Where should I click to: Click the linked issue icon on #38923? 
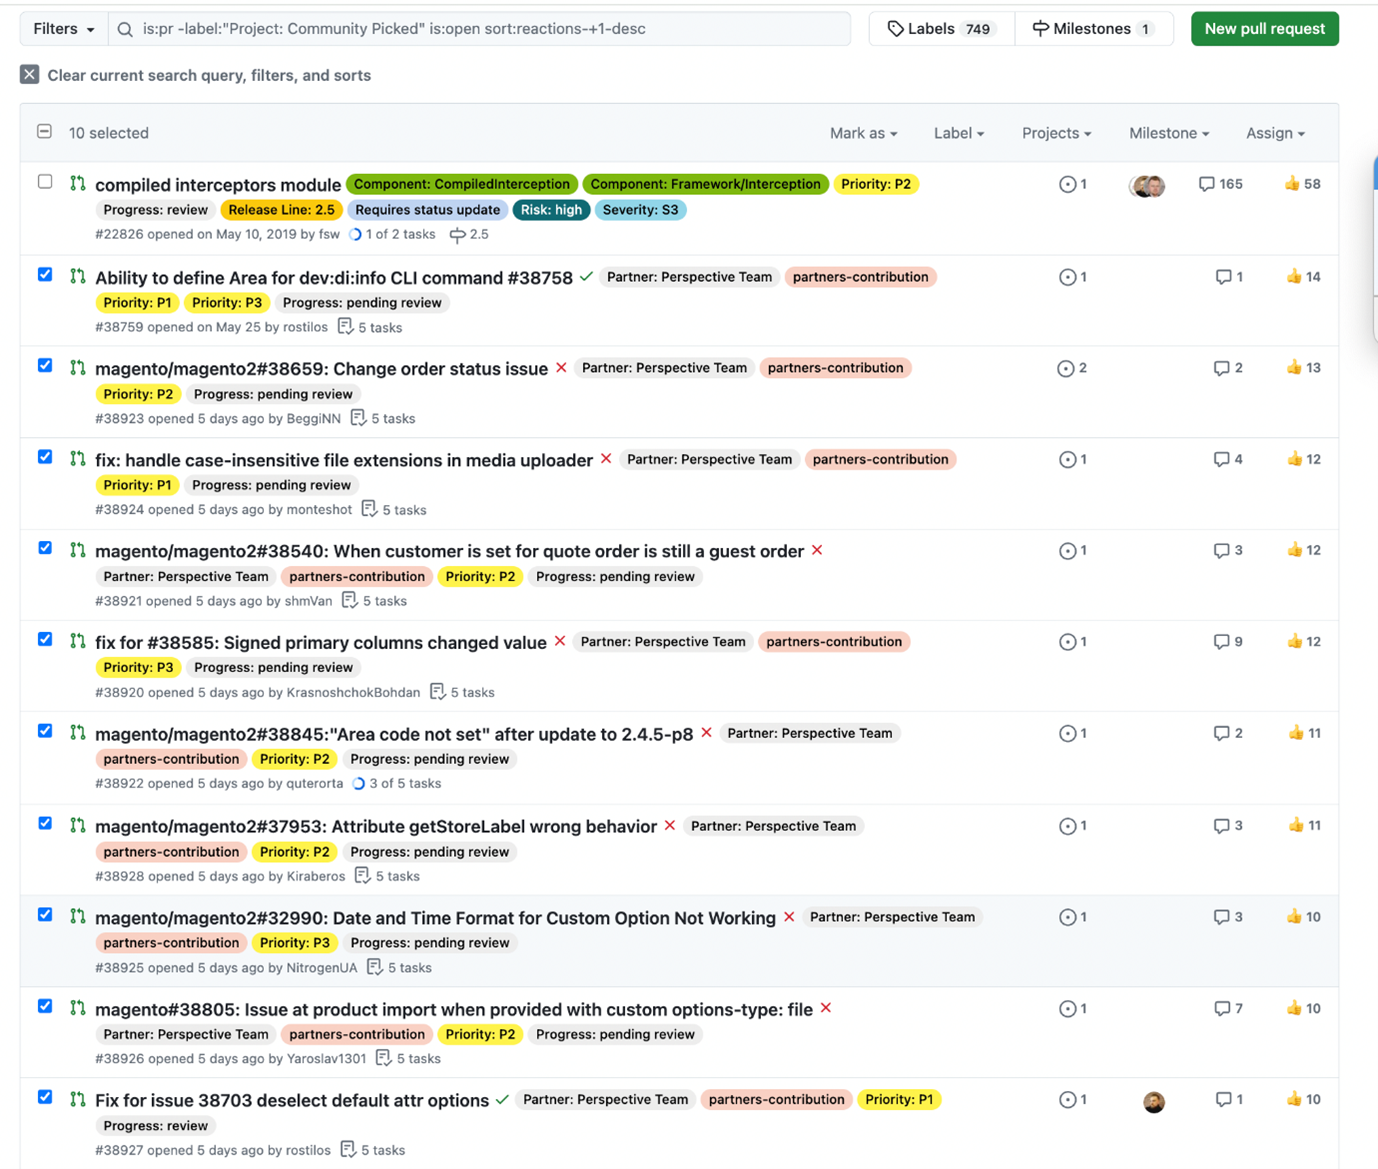[x=1068, y=368]
